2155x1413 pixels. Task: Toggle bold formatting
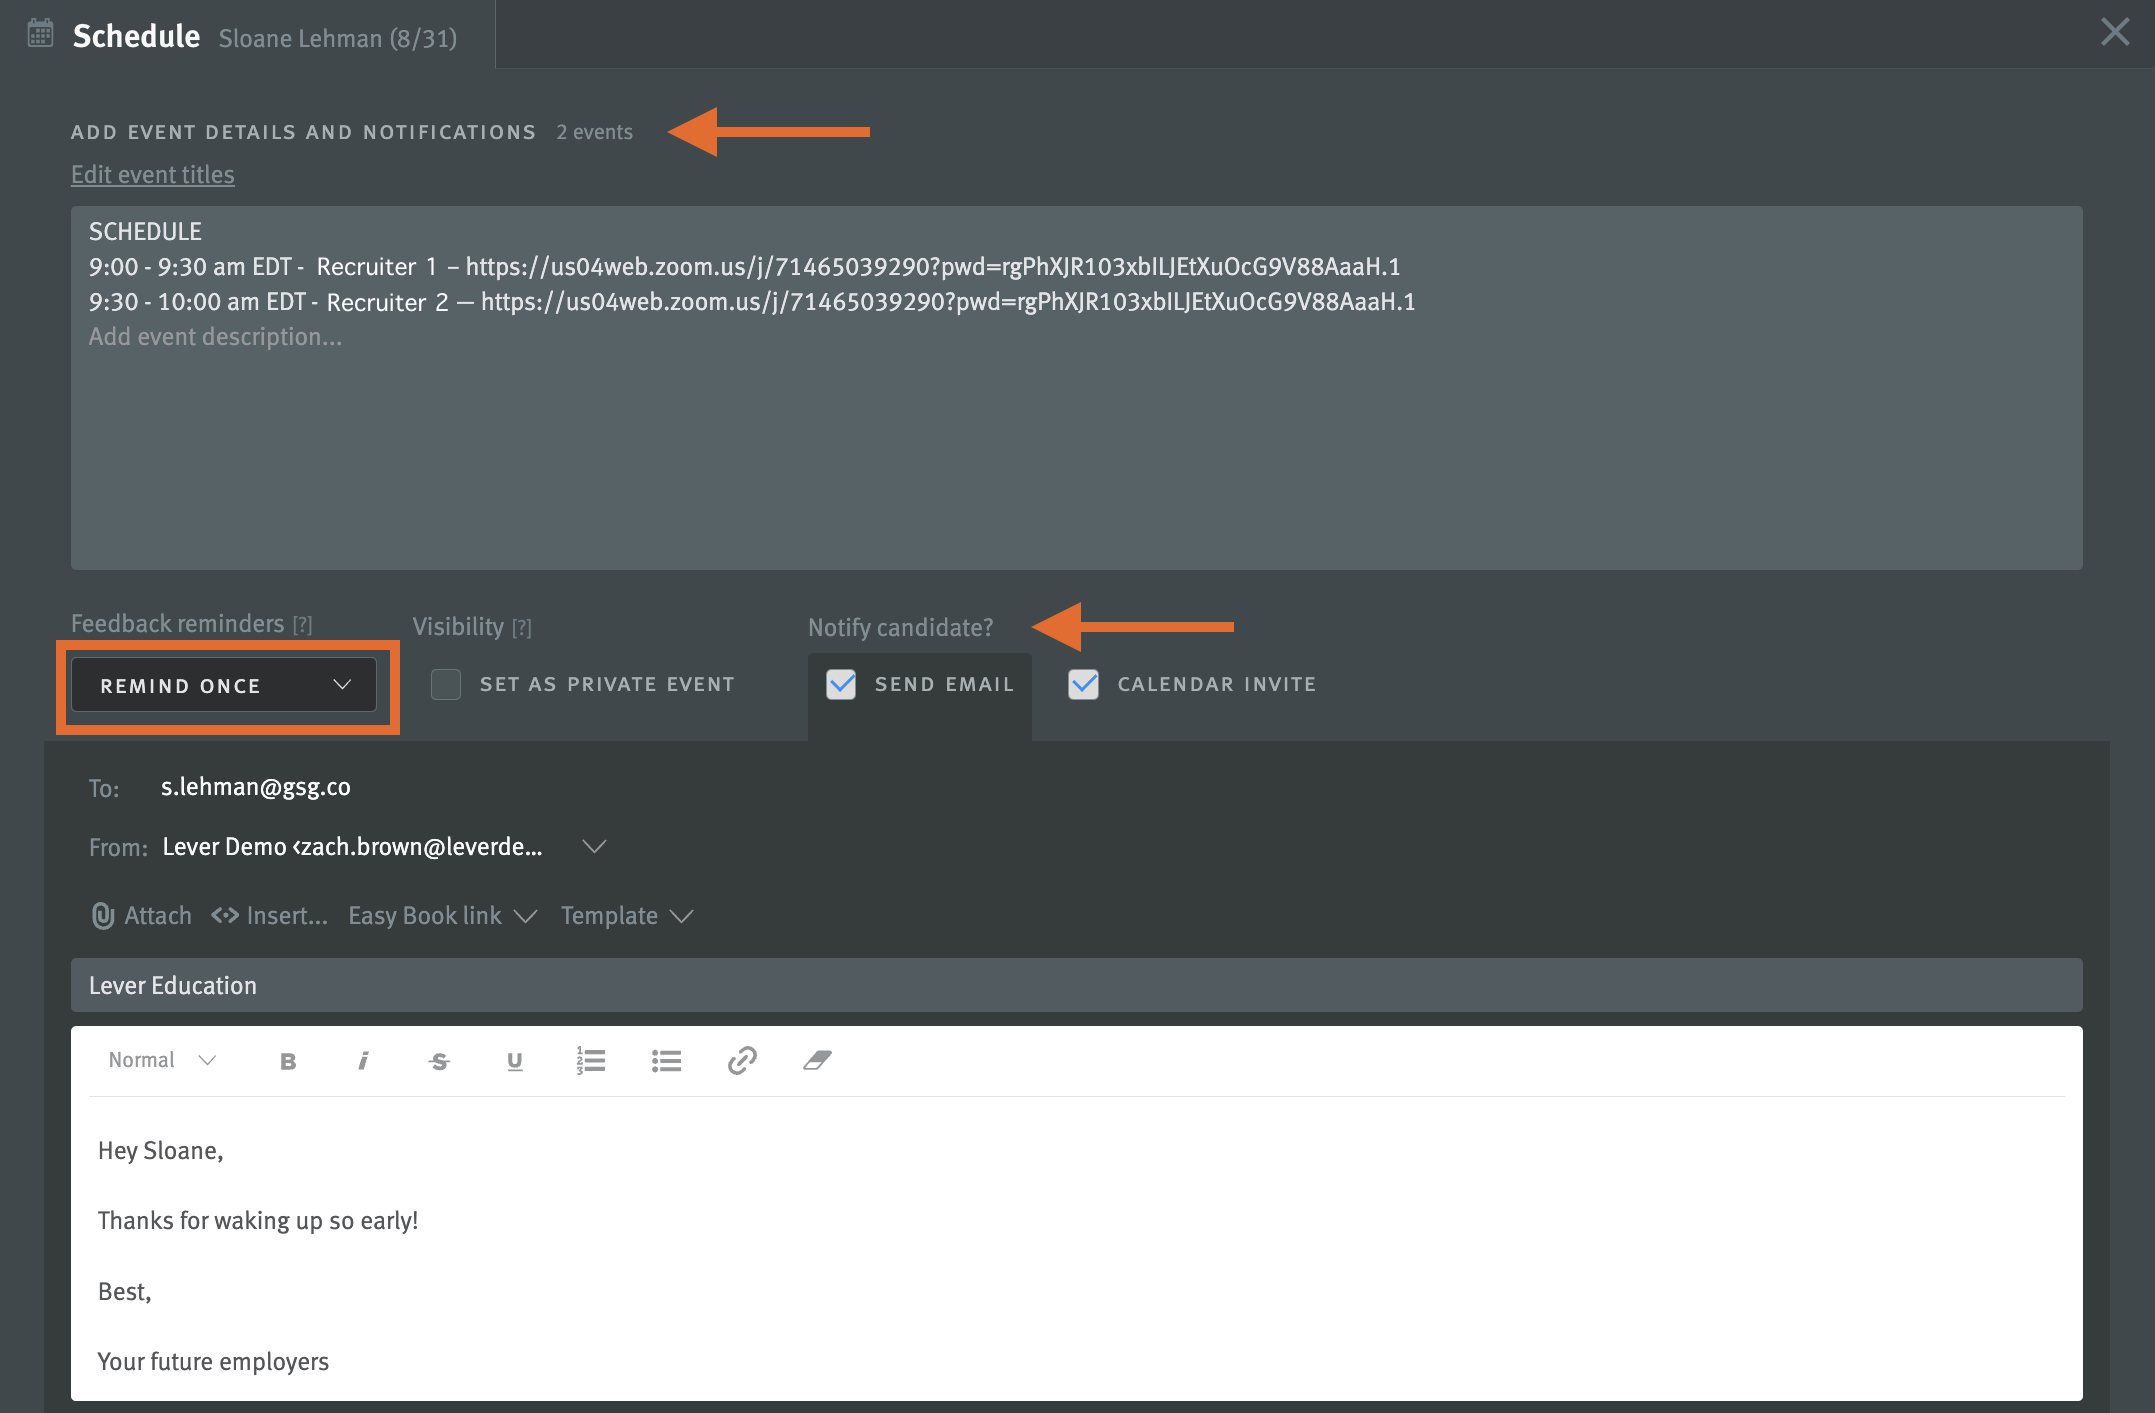pos(288,1061)
